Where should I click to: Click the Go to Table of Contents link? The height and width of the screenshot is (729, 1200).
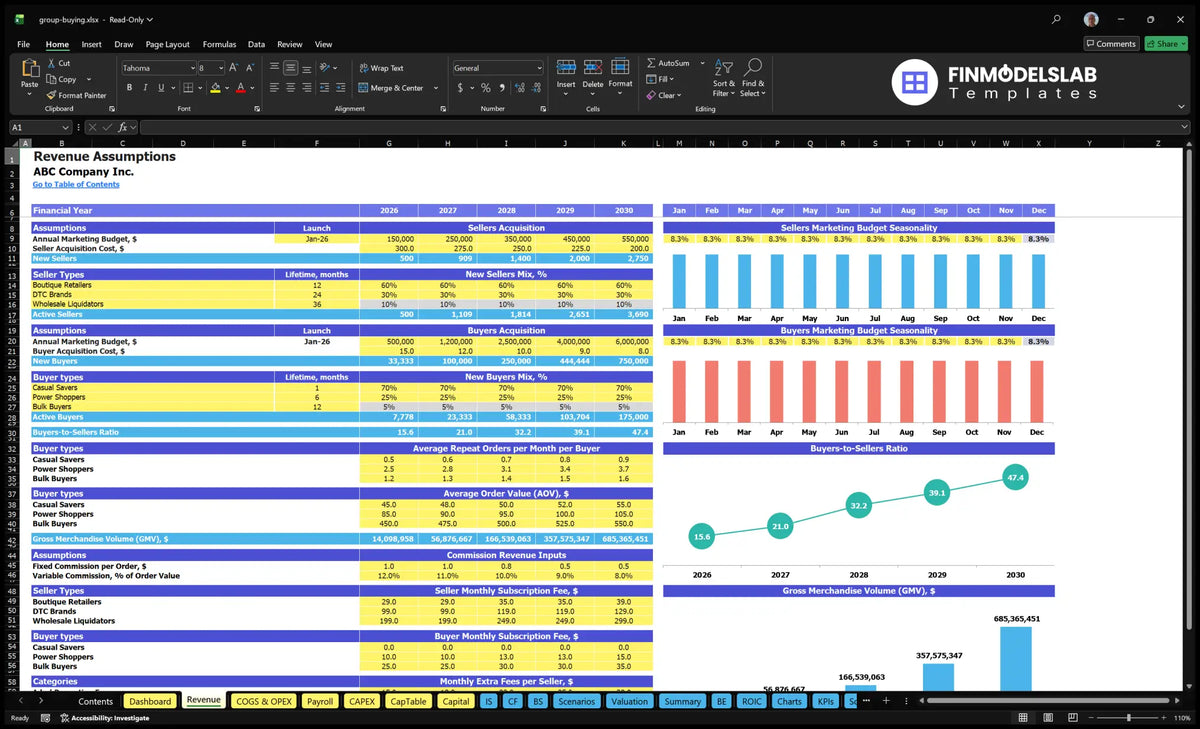tap(76, 184)
